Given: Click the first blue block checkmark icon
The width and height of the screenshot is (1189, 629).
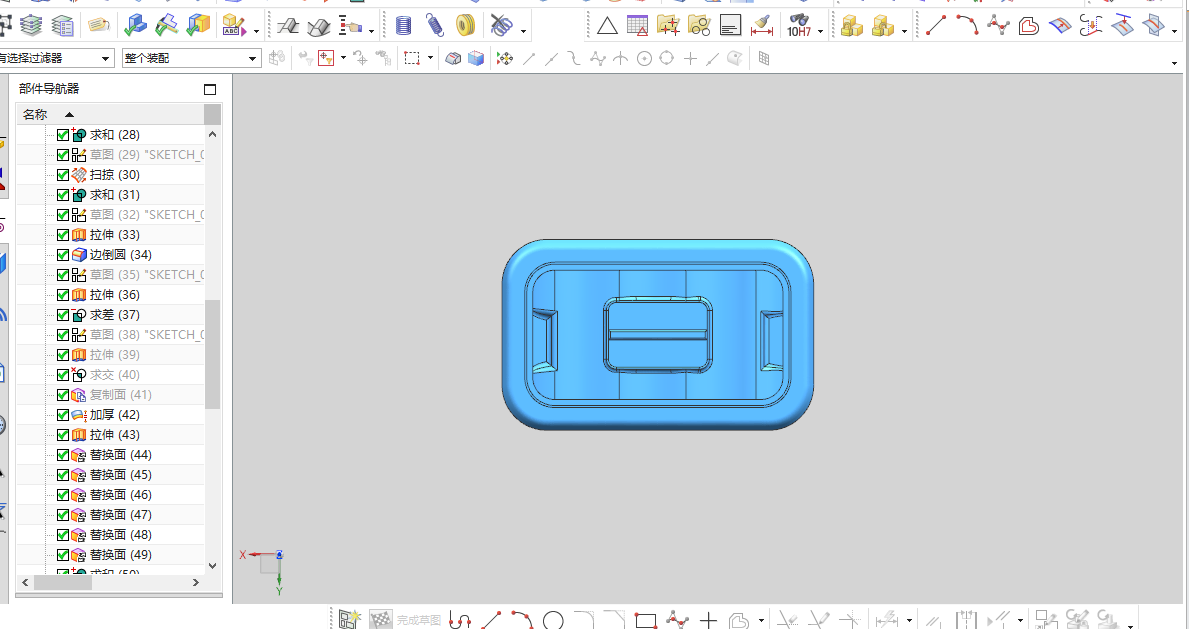Looking at the screenshot, I should (135, 26).
